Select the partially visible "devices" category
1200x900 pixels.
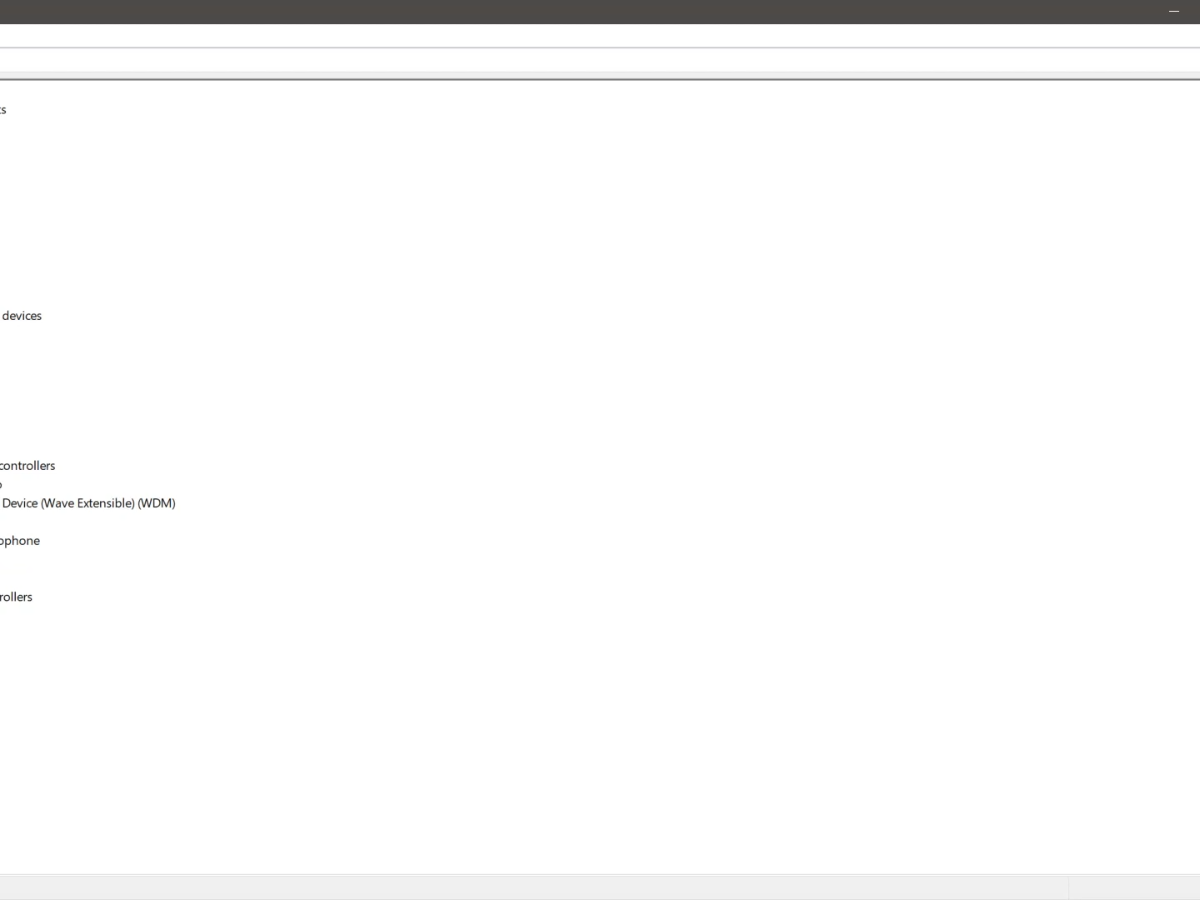tap(21, 316)
